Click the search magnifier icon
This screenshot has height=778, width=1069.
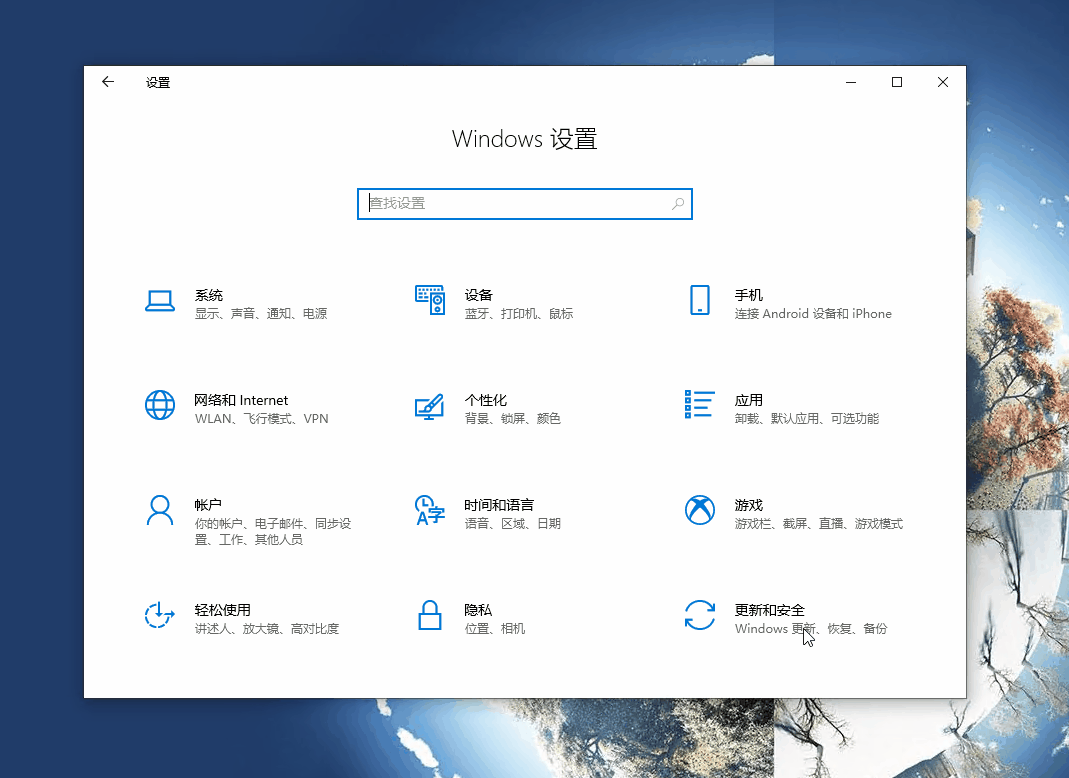(679, 203)
